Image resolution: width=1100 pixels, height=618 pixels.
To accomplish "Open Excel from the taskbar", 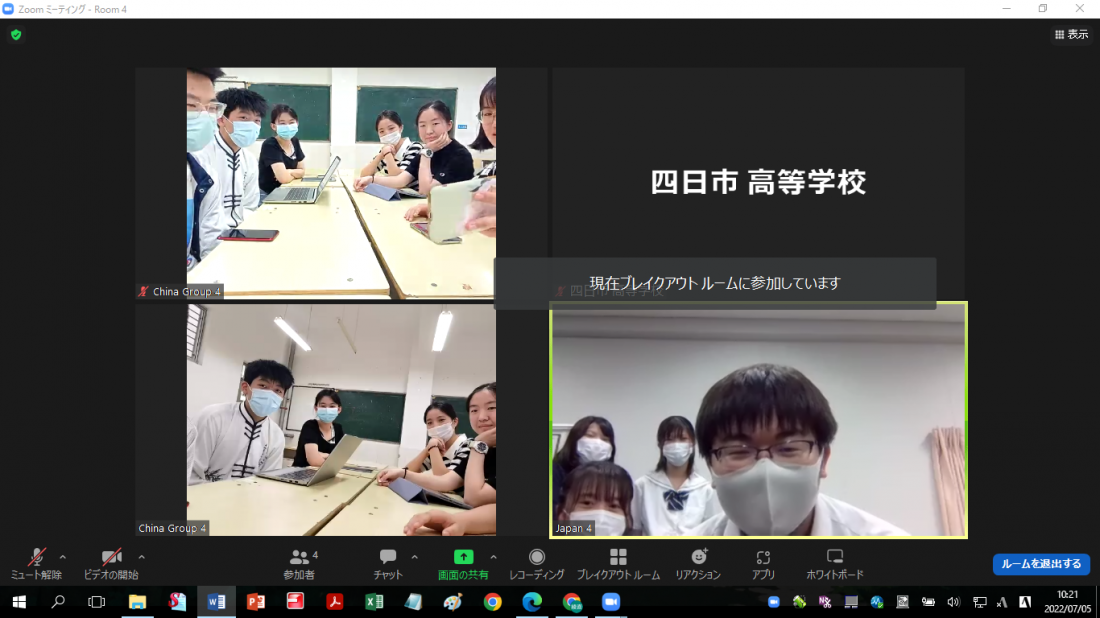I will 374,602.
